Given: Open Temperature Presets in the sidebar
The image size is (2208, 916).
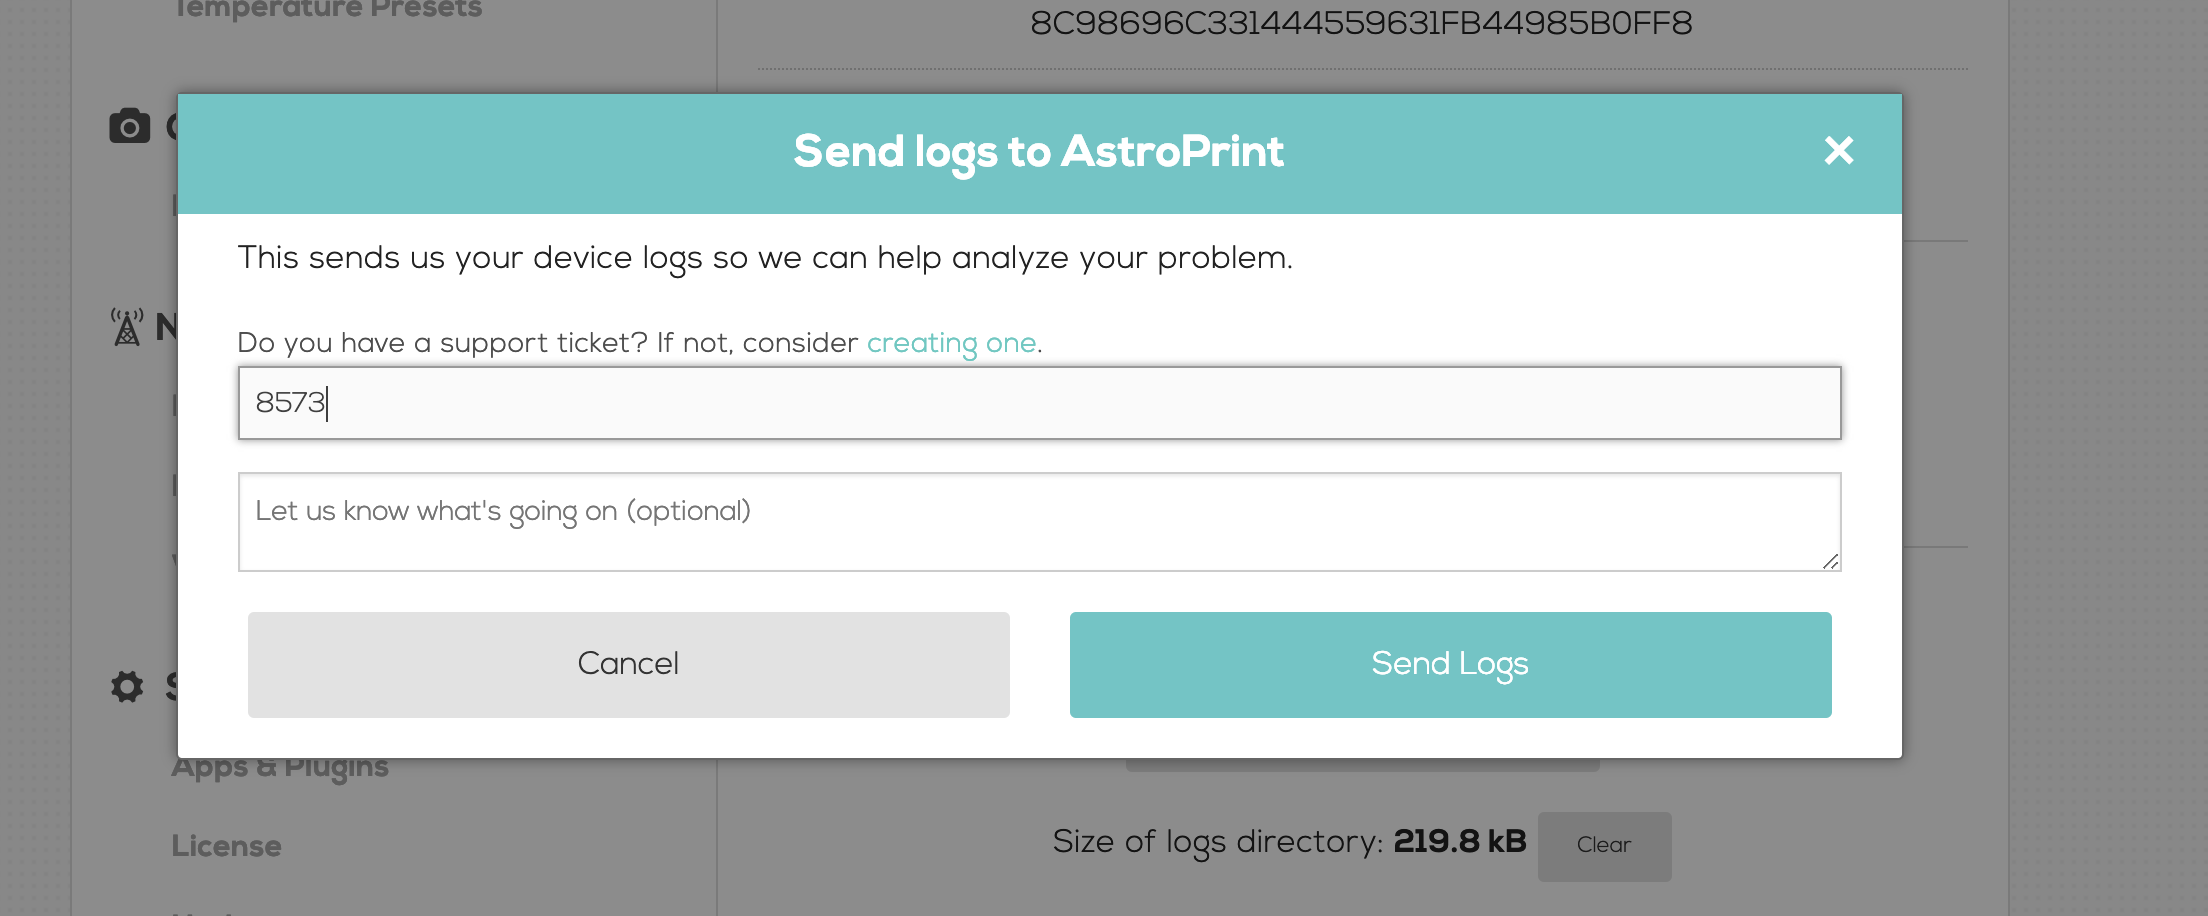Looking at the screenshot, I should [x=327, y=10].
